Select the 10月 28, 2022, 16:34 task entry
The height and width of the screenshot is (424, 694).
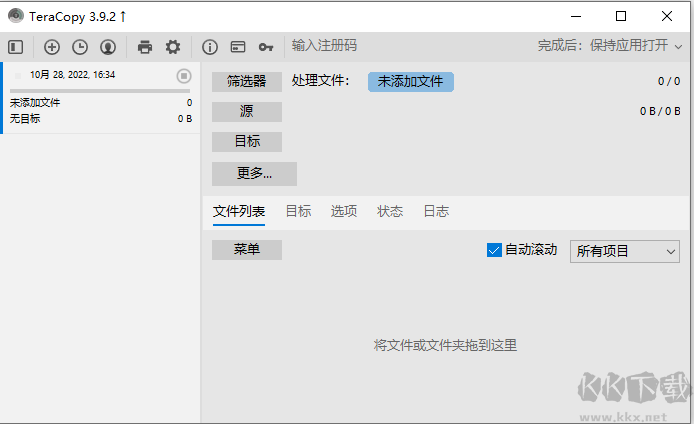click(101, 97)
